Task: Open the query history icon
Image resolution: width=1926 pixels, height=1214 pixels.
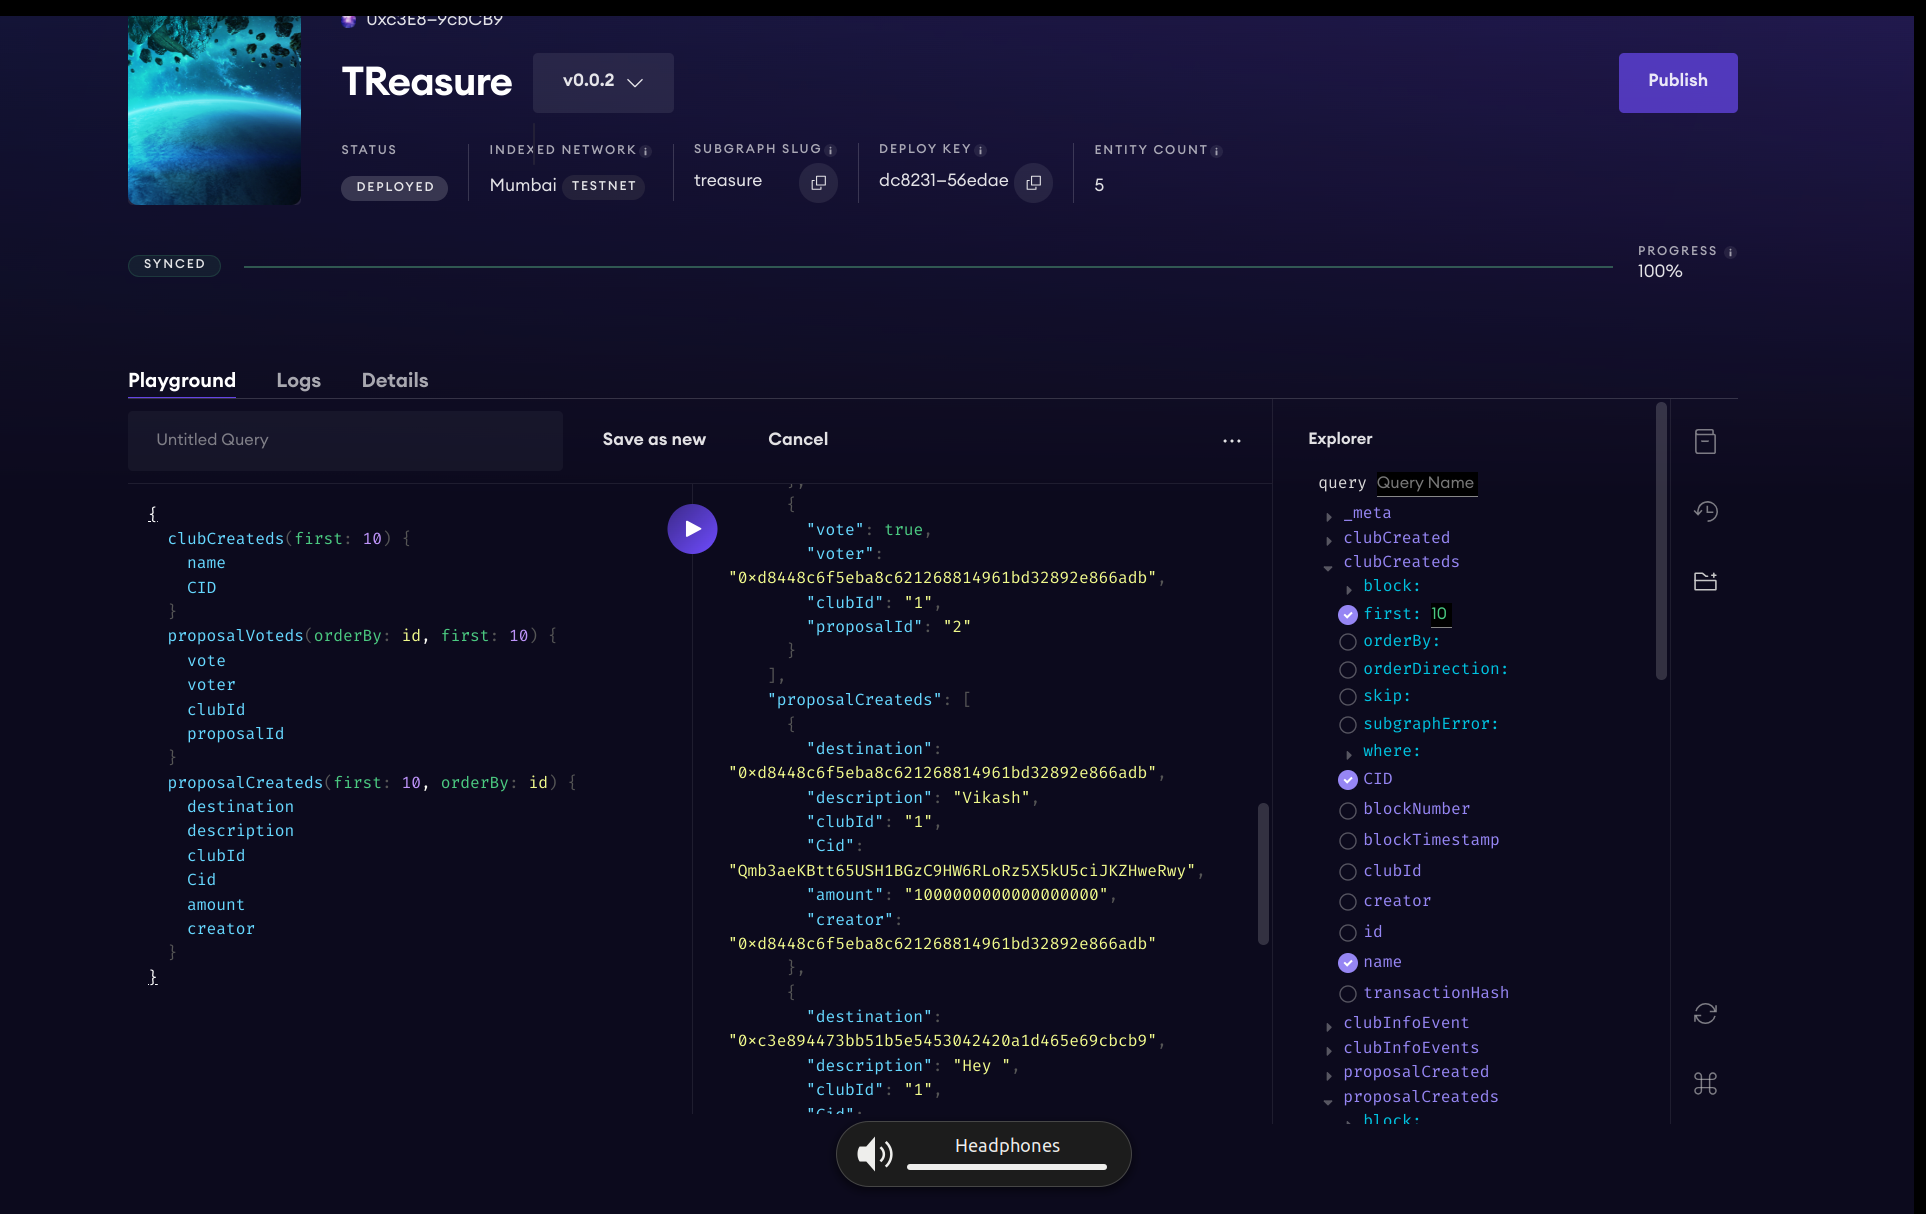Action: coord(1705,511)
